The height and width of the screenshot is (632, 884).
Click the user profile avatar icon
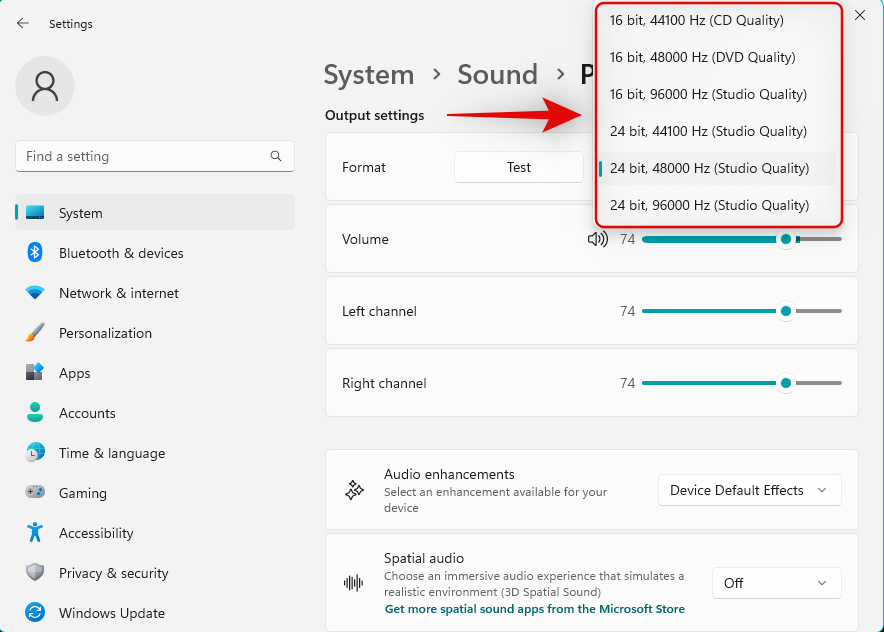tap(45, 86)
